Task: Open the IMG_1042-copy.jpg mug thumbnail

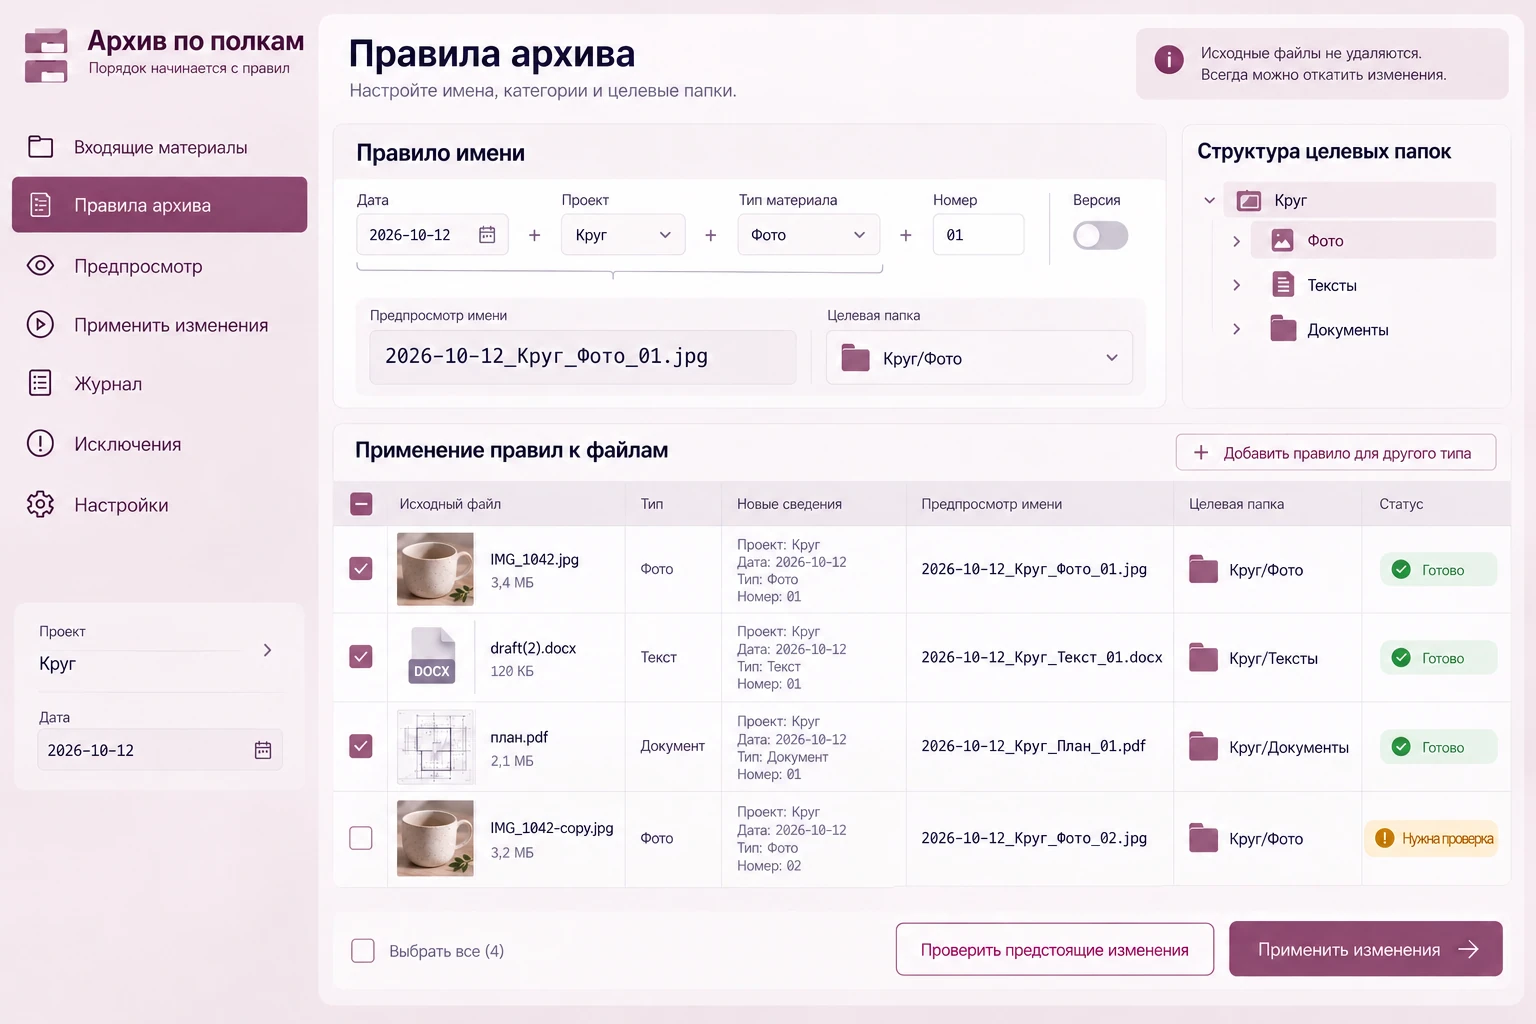Action: (x=435, y=838)
